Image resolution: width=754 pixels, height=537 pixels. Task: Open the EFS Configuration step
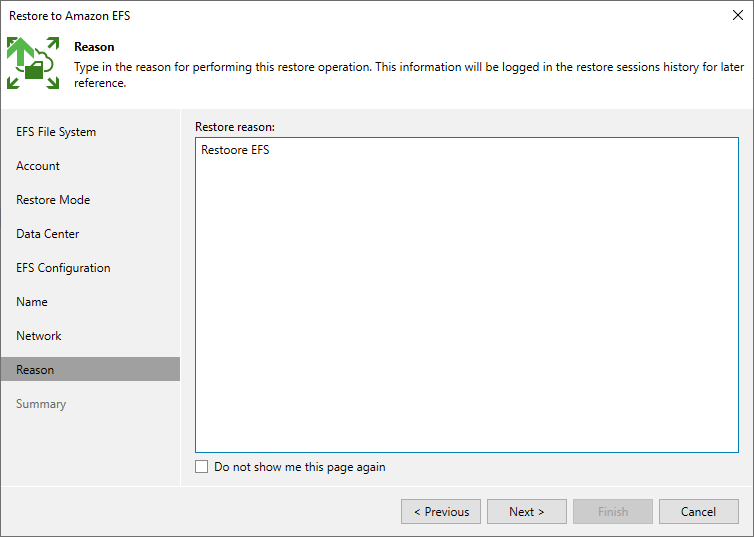point(63,268)
